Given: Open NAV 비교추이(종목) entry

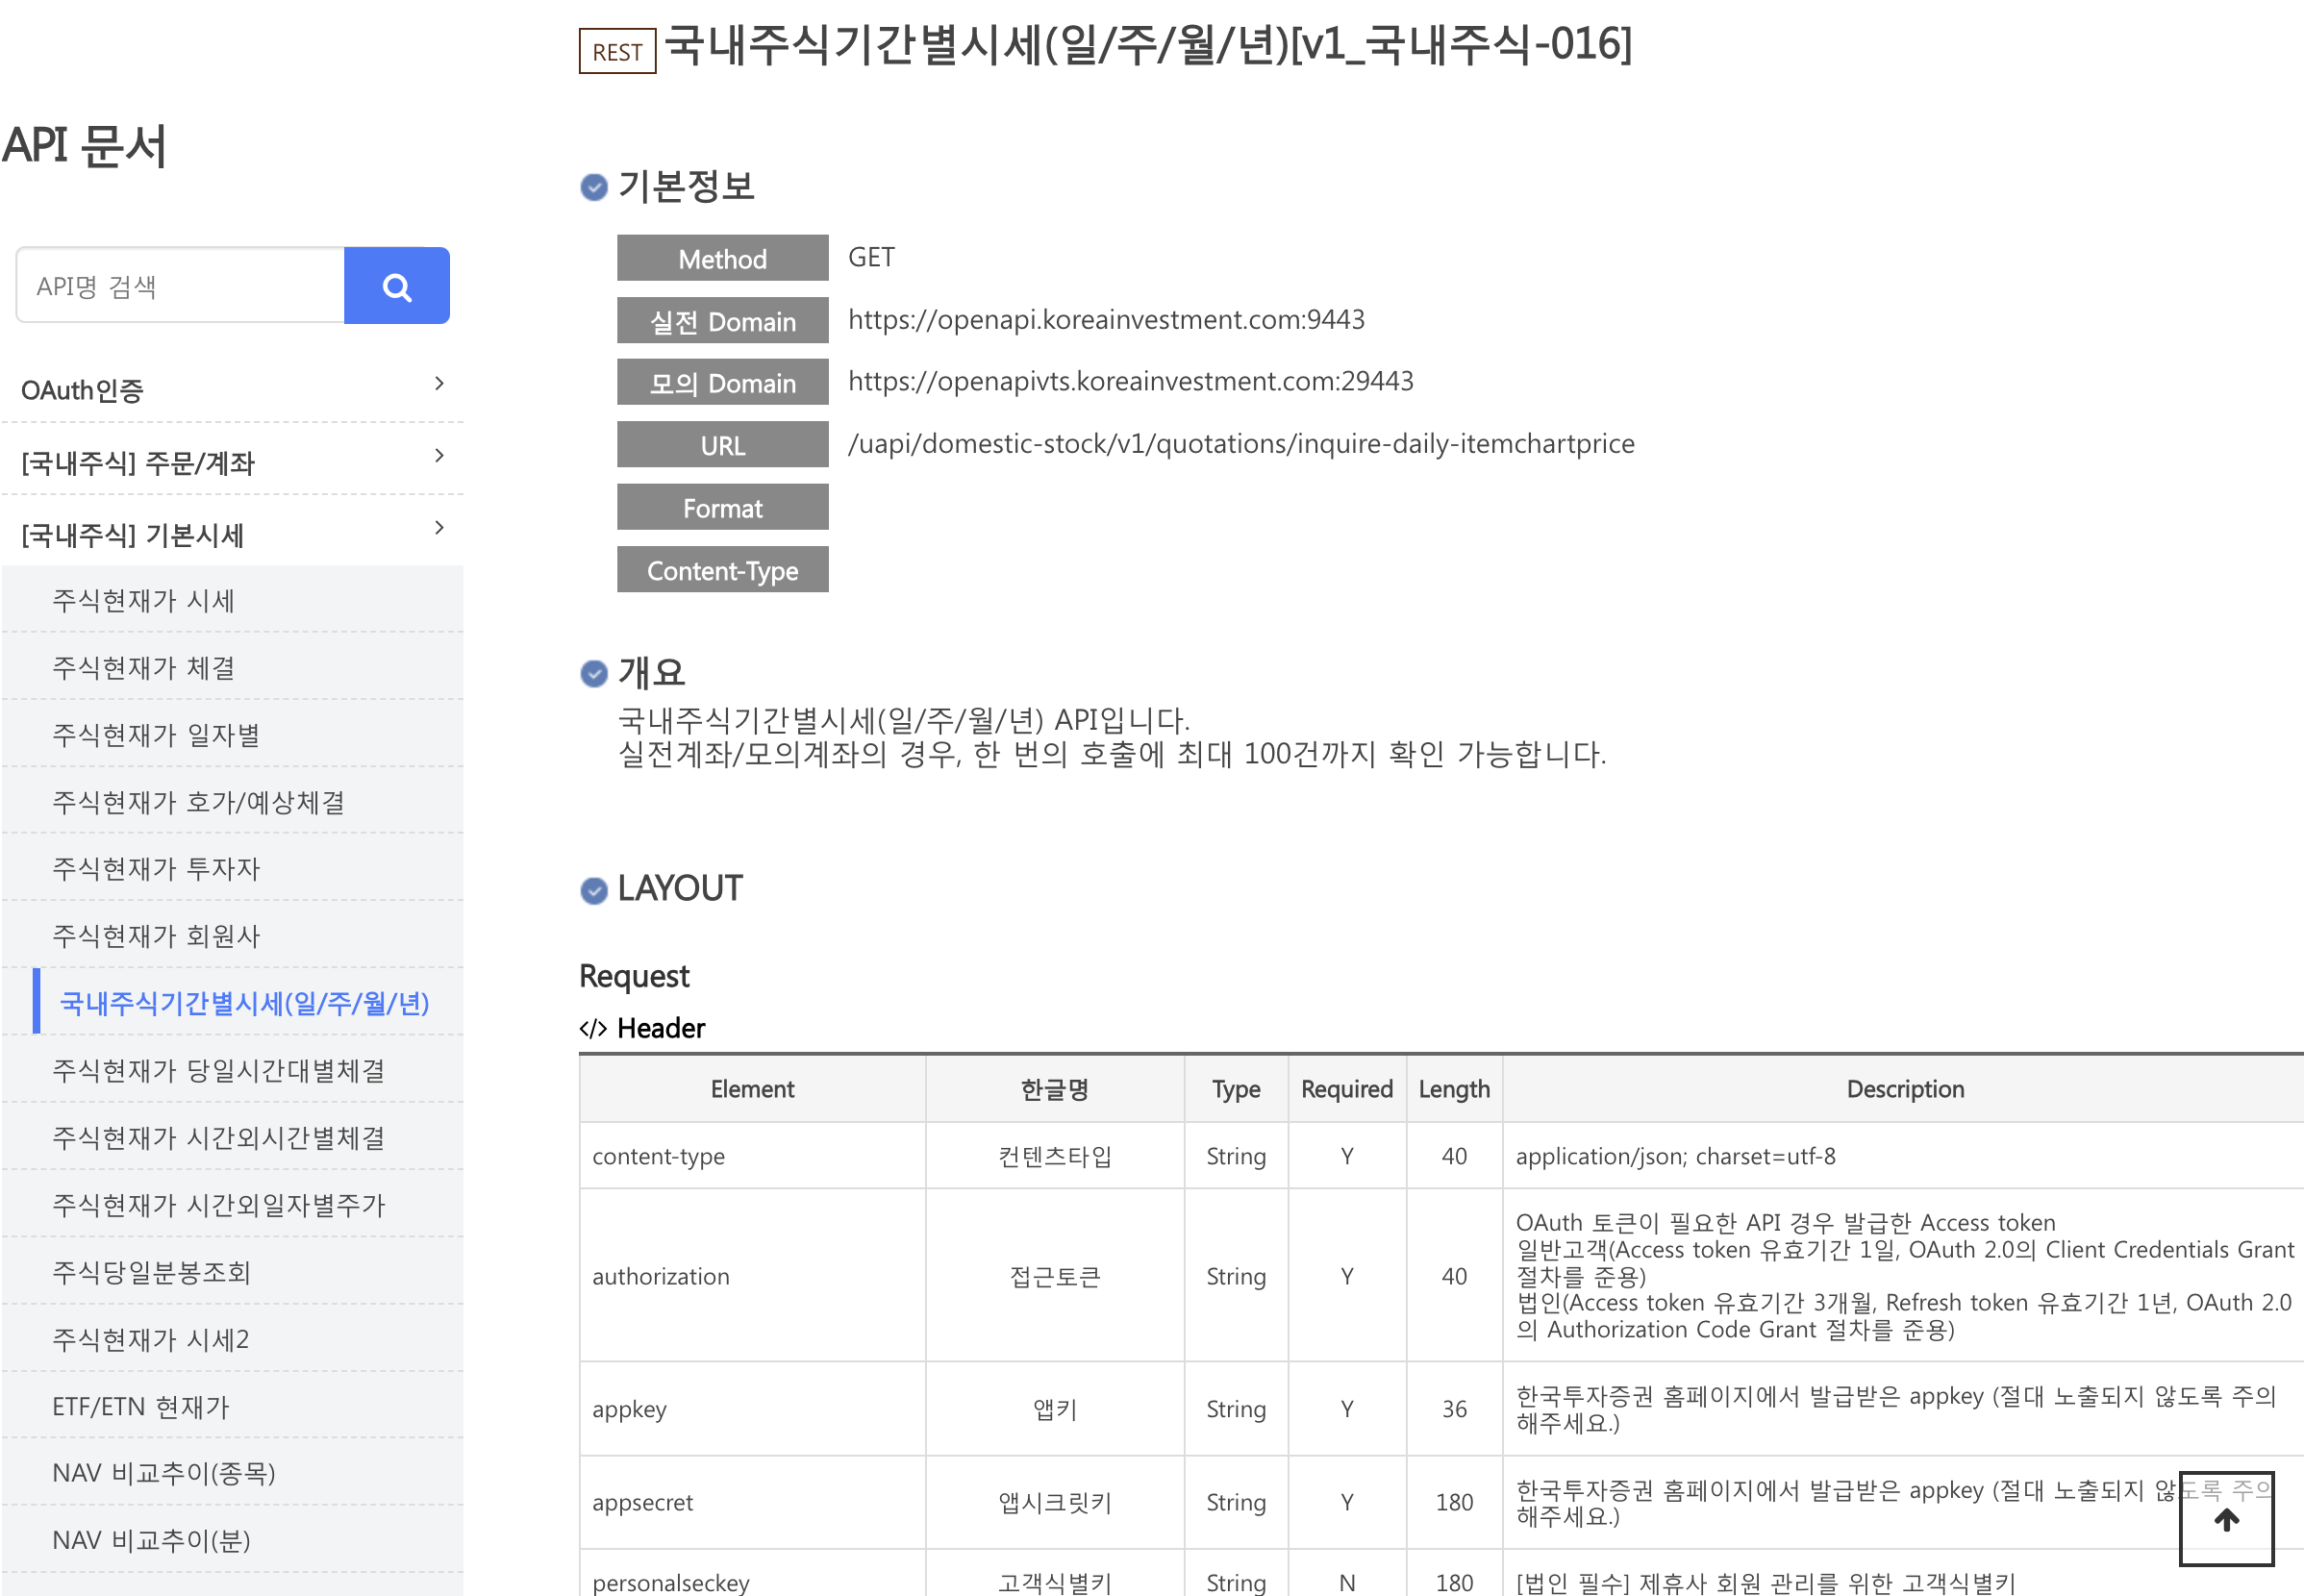Looking at the screenshot, I should pos(163,1473).
